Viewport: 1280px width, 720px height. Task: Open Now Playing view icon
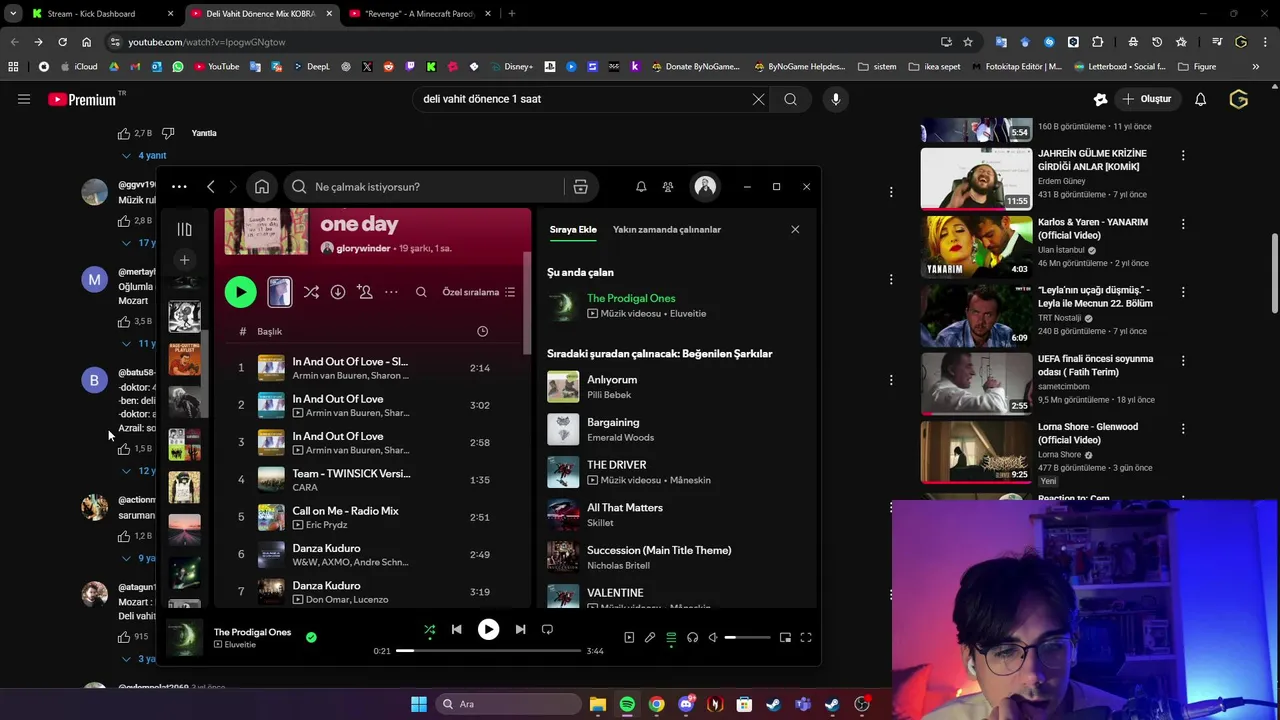click(x=629, y=637)
